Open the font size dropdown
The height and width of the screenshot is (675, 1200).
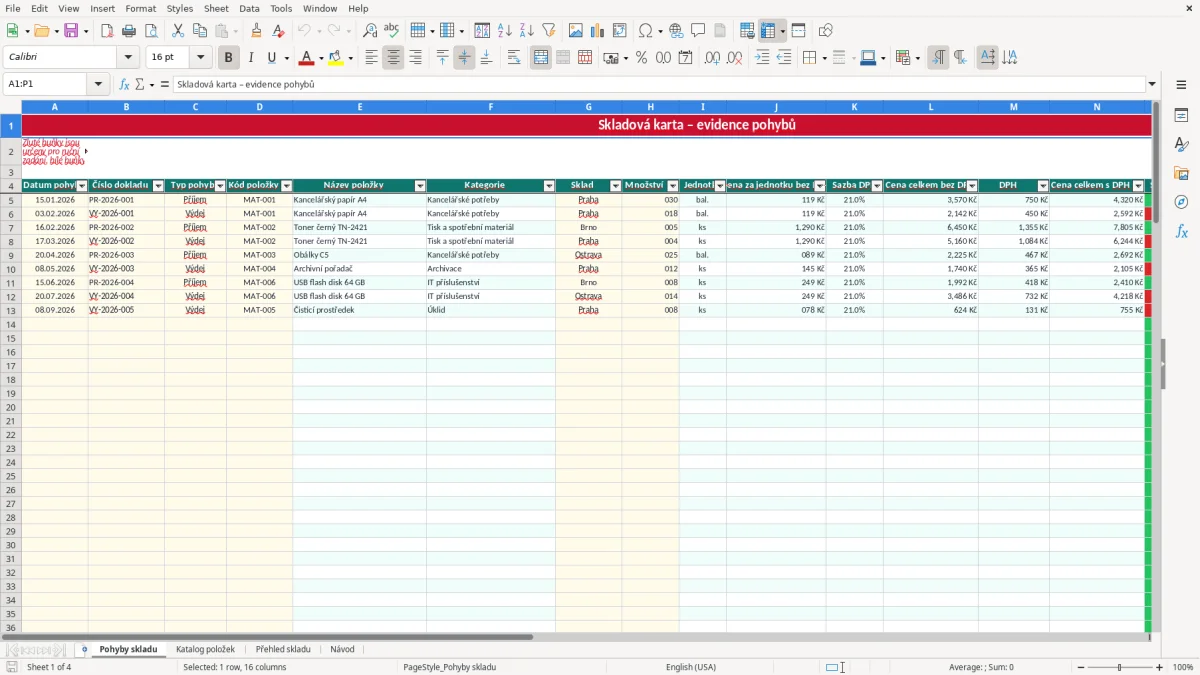click(200, 58)
